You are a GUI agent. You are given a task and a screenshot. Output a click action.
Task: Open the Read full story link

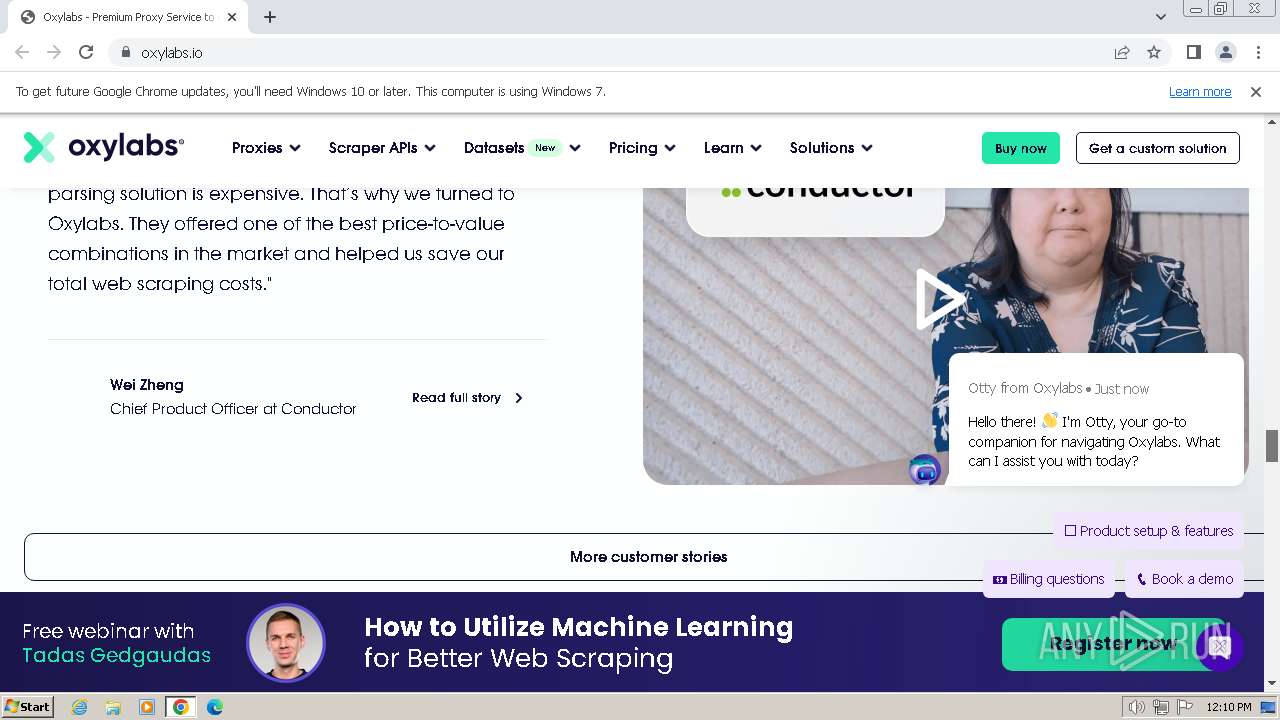click(467, 397)
